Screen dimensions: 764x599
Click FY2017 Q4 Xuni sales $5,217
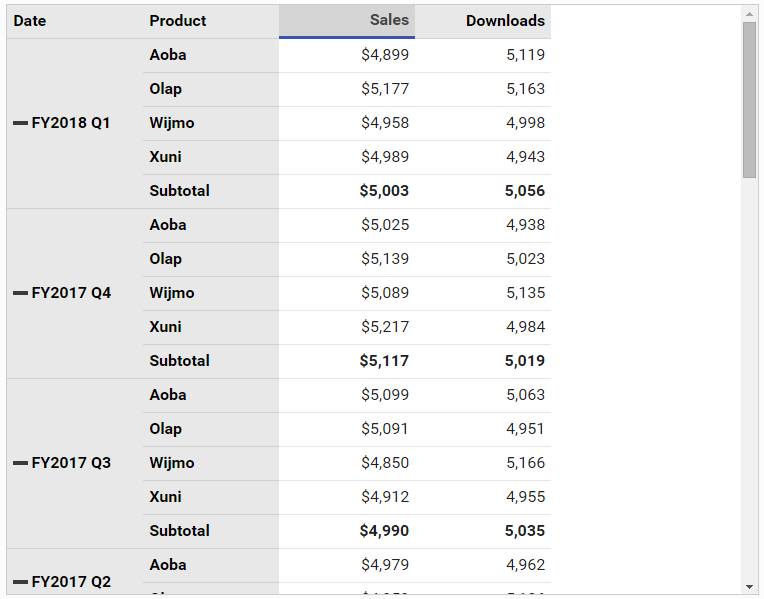(347, 327)
